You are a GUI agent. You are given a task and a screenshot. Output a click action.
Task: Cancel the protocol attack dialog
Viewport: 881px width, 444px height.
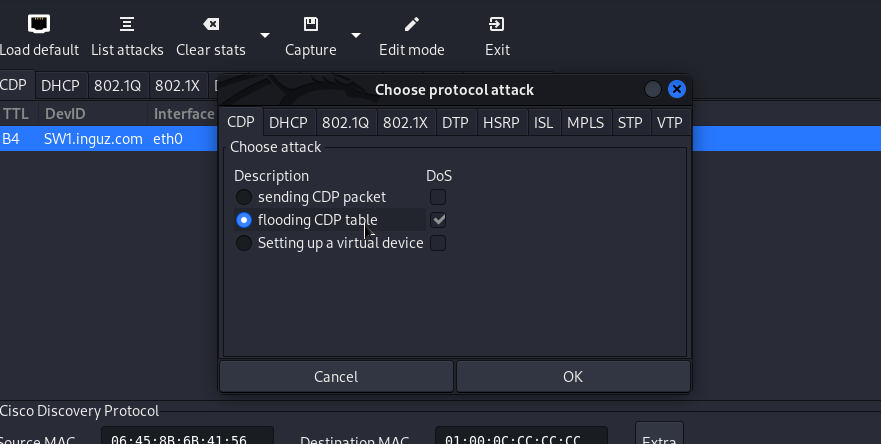(x=336, y=377)
